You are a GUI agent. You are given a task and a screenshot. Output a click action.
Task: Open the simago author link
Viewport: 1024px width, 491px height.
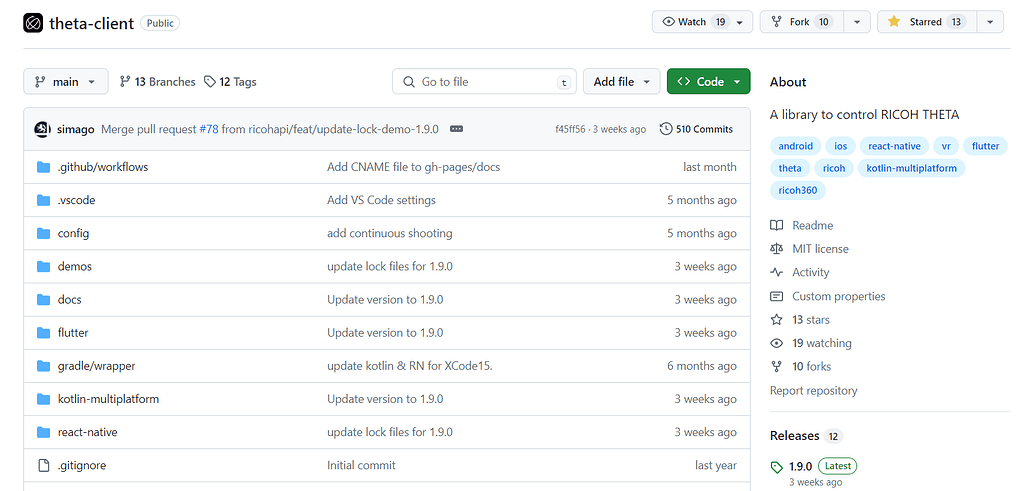tap(76, 129)
